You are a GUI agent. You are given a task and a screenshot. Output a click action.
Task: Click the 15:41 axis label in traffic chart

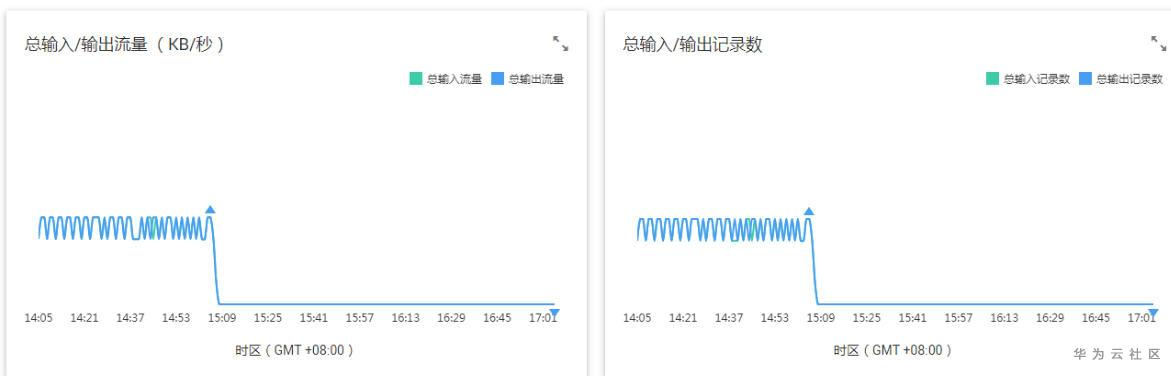point(314,318)
